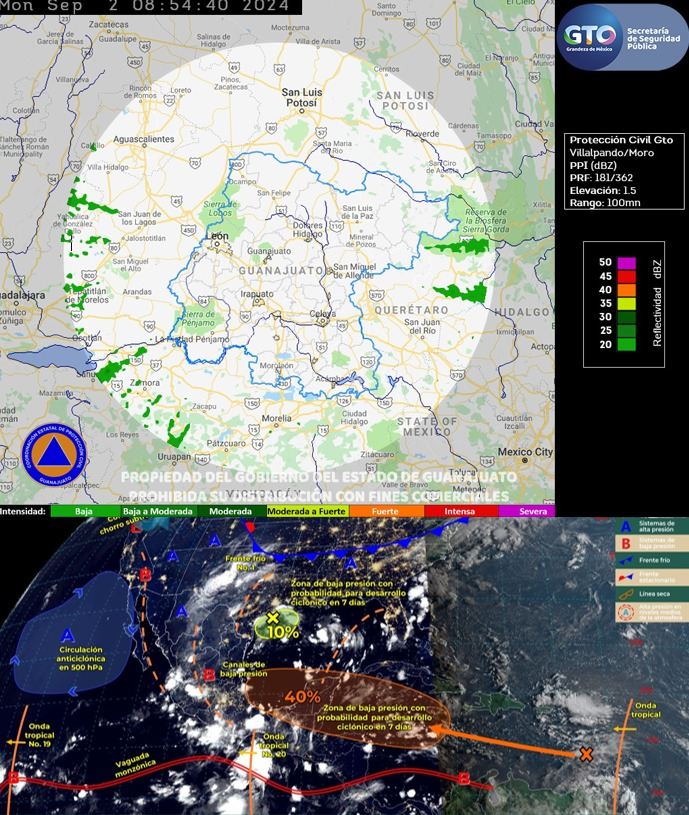This screenshot has width=689, height=815.
Task: Click the 'PPI (dBZ)' line
Action: coord(593,165)
